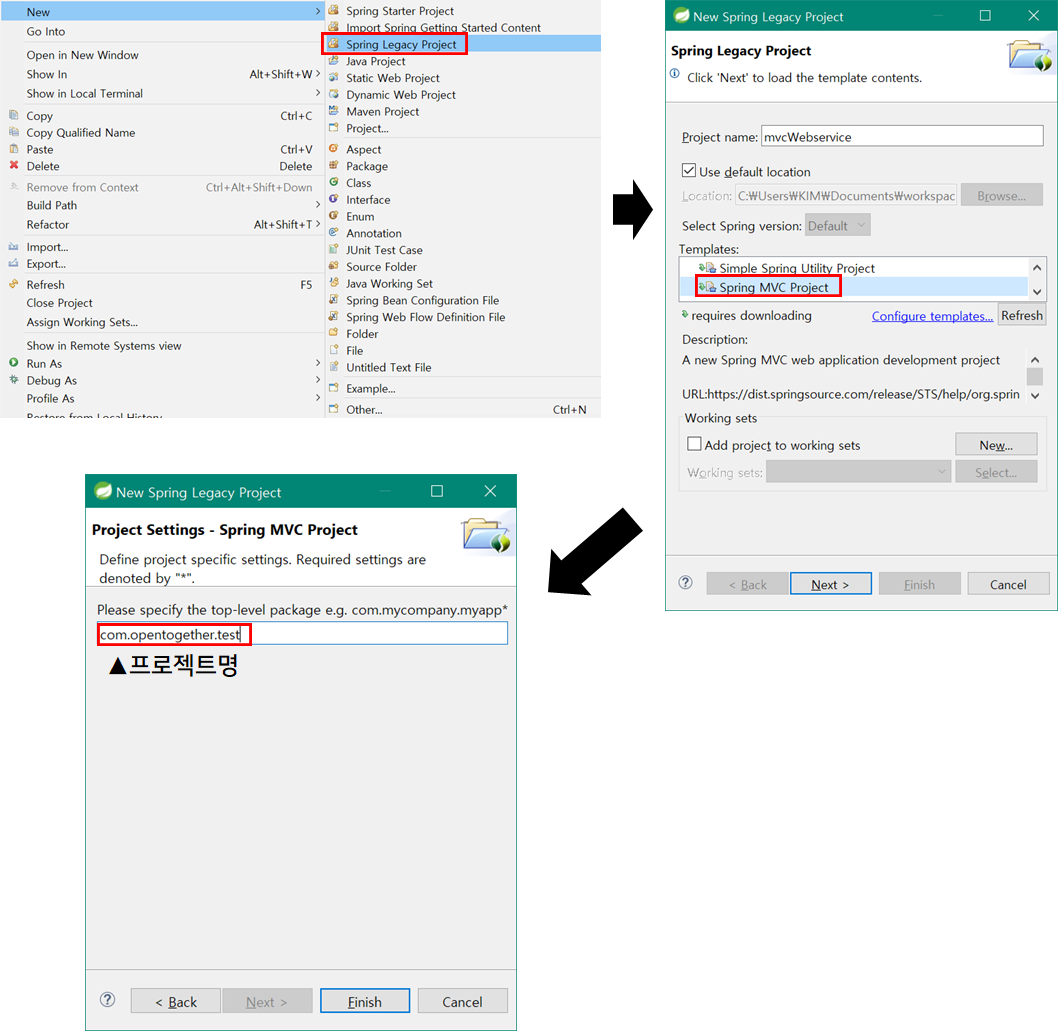The height and width of the screenshot is (1031, 1058).
Task: Select Spring MVC Project template
Action: point(773,287)
